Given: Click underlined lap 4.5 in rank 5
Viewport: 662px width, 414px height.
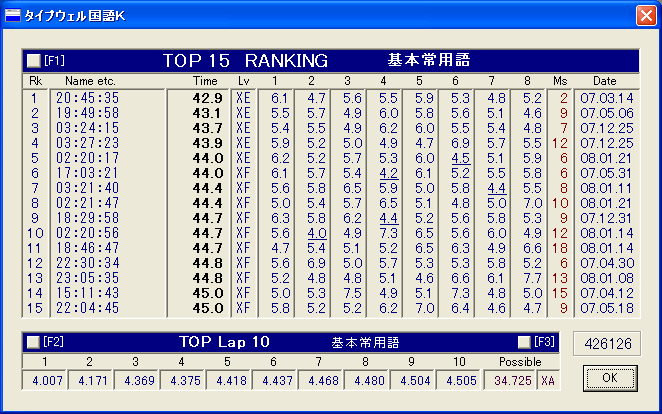Looking at the screenshot, I should pos(460,158).
